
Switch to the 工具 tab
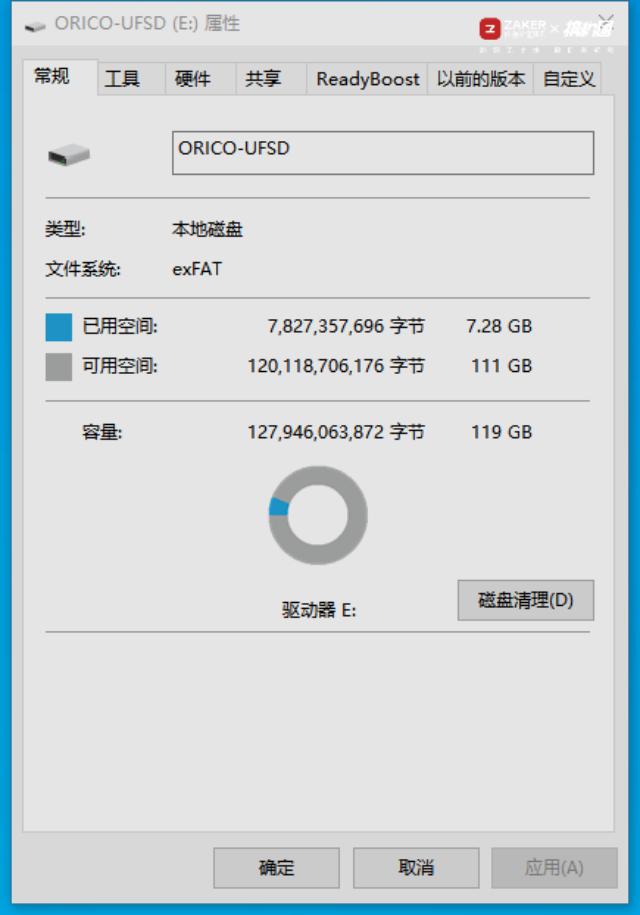click(122, 79)
